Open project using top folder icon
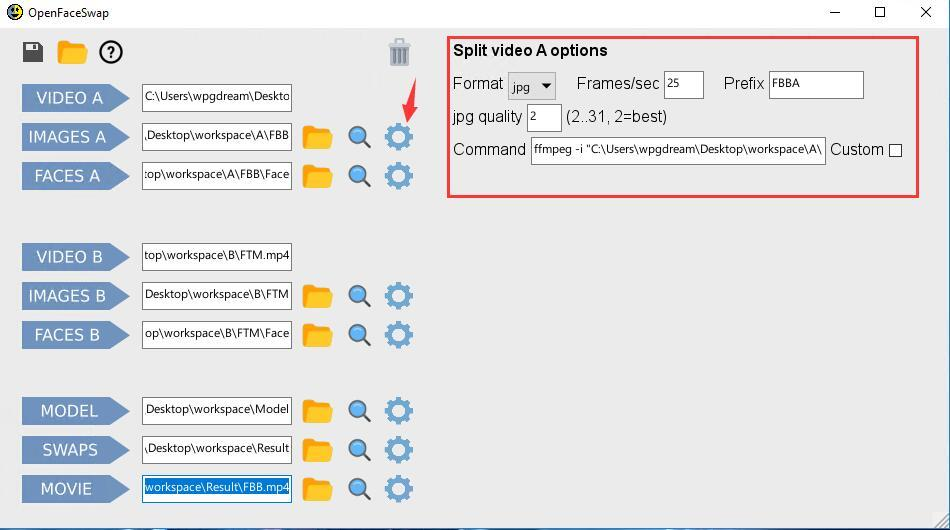 coord(72,53)
